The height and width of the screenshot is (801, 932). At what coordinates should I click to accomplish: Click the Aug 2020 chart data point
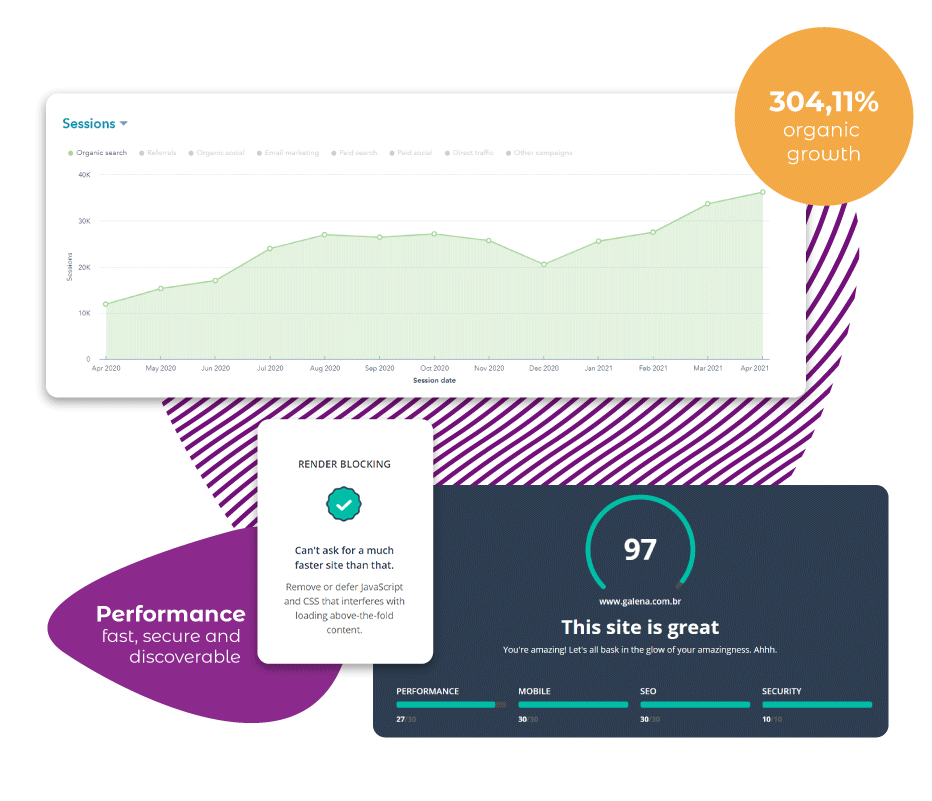coord(324,235)
